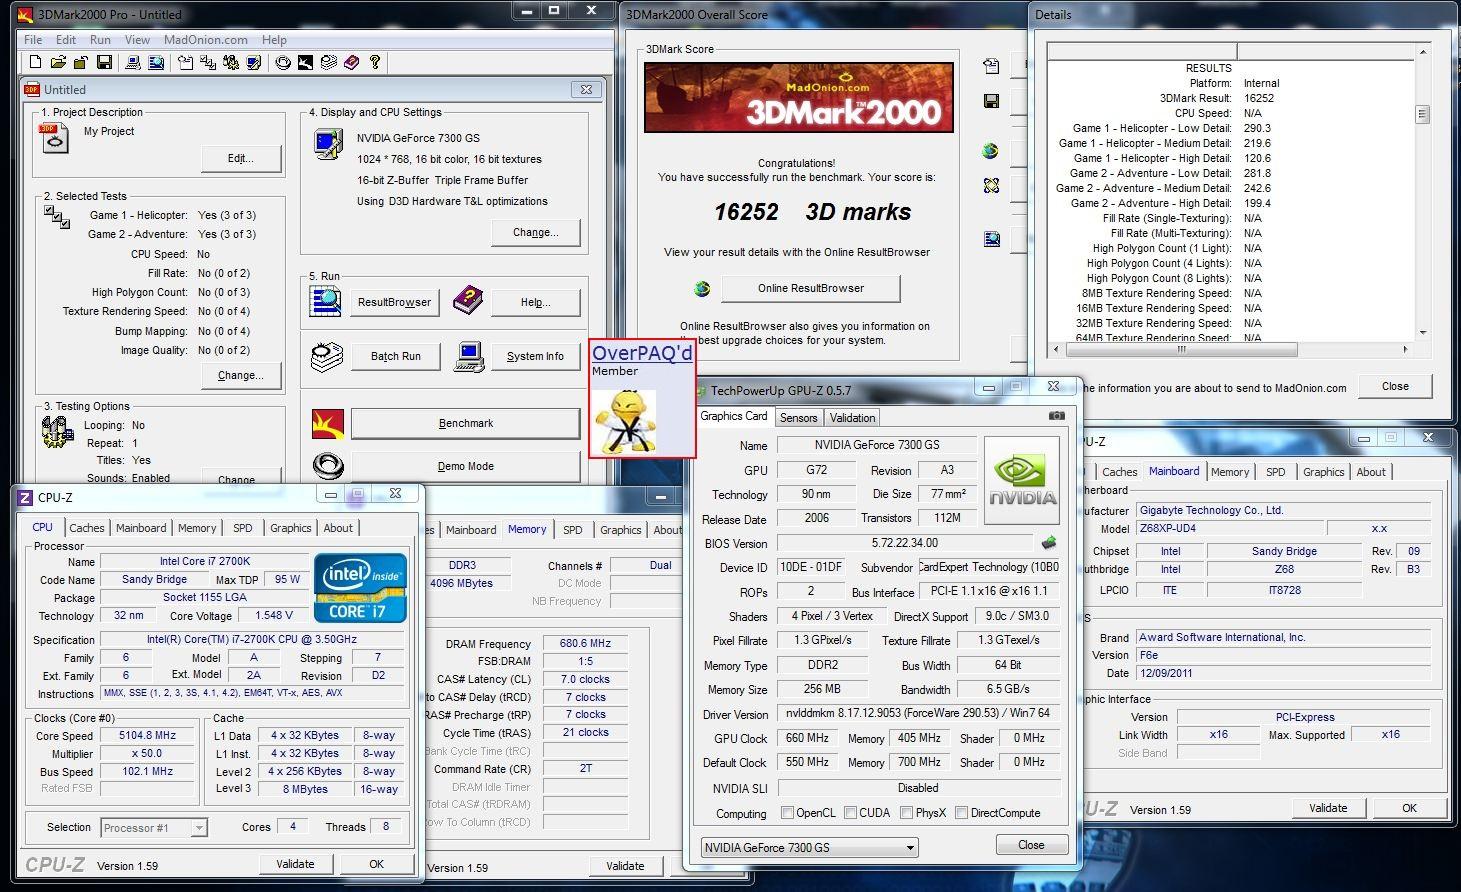Image resolution: width=1461 pixels, height=892 pixels.
Task: Click the Display Settings toolbar icon
Action: pos(254,62)
